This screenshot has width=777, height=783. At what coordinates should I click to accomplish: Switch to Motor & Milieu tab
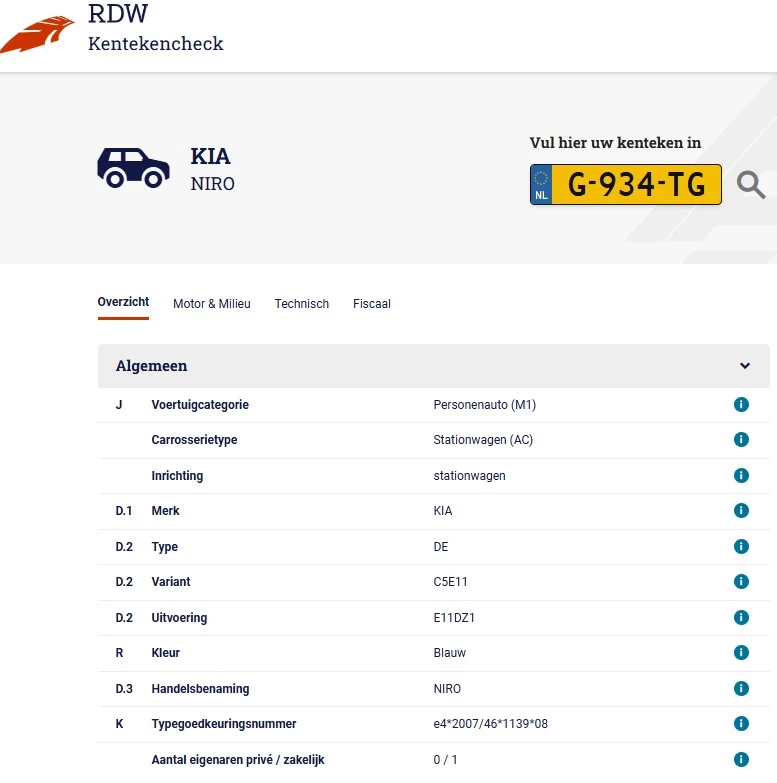pos(212,304)
